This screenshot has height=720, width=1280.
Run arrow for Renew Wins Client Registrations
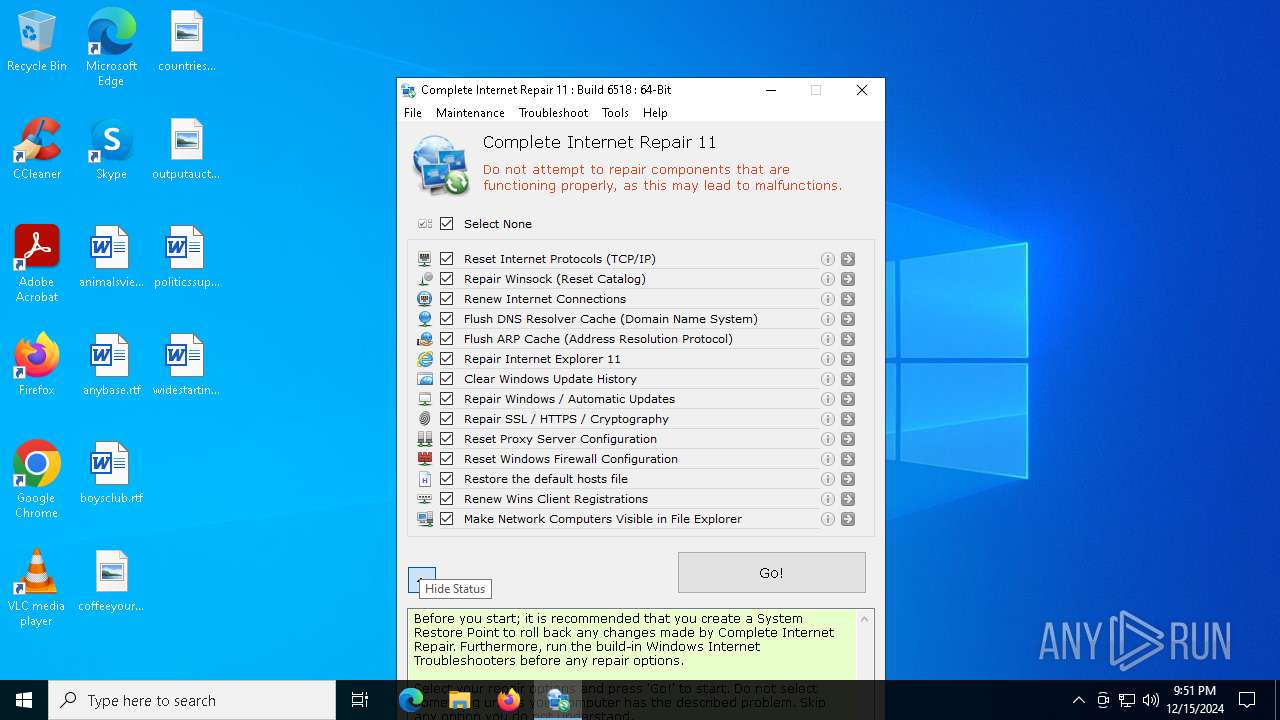848,499
